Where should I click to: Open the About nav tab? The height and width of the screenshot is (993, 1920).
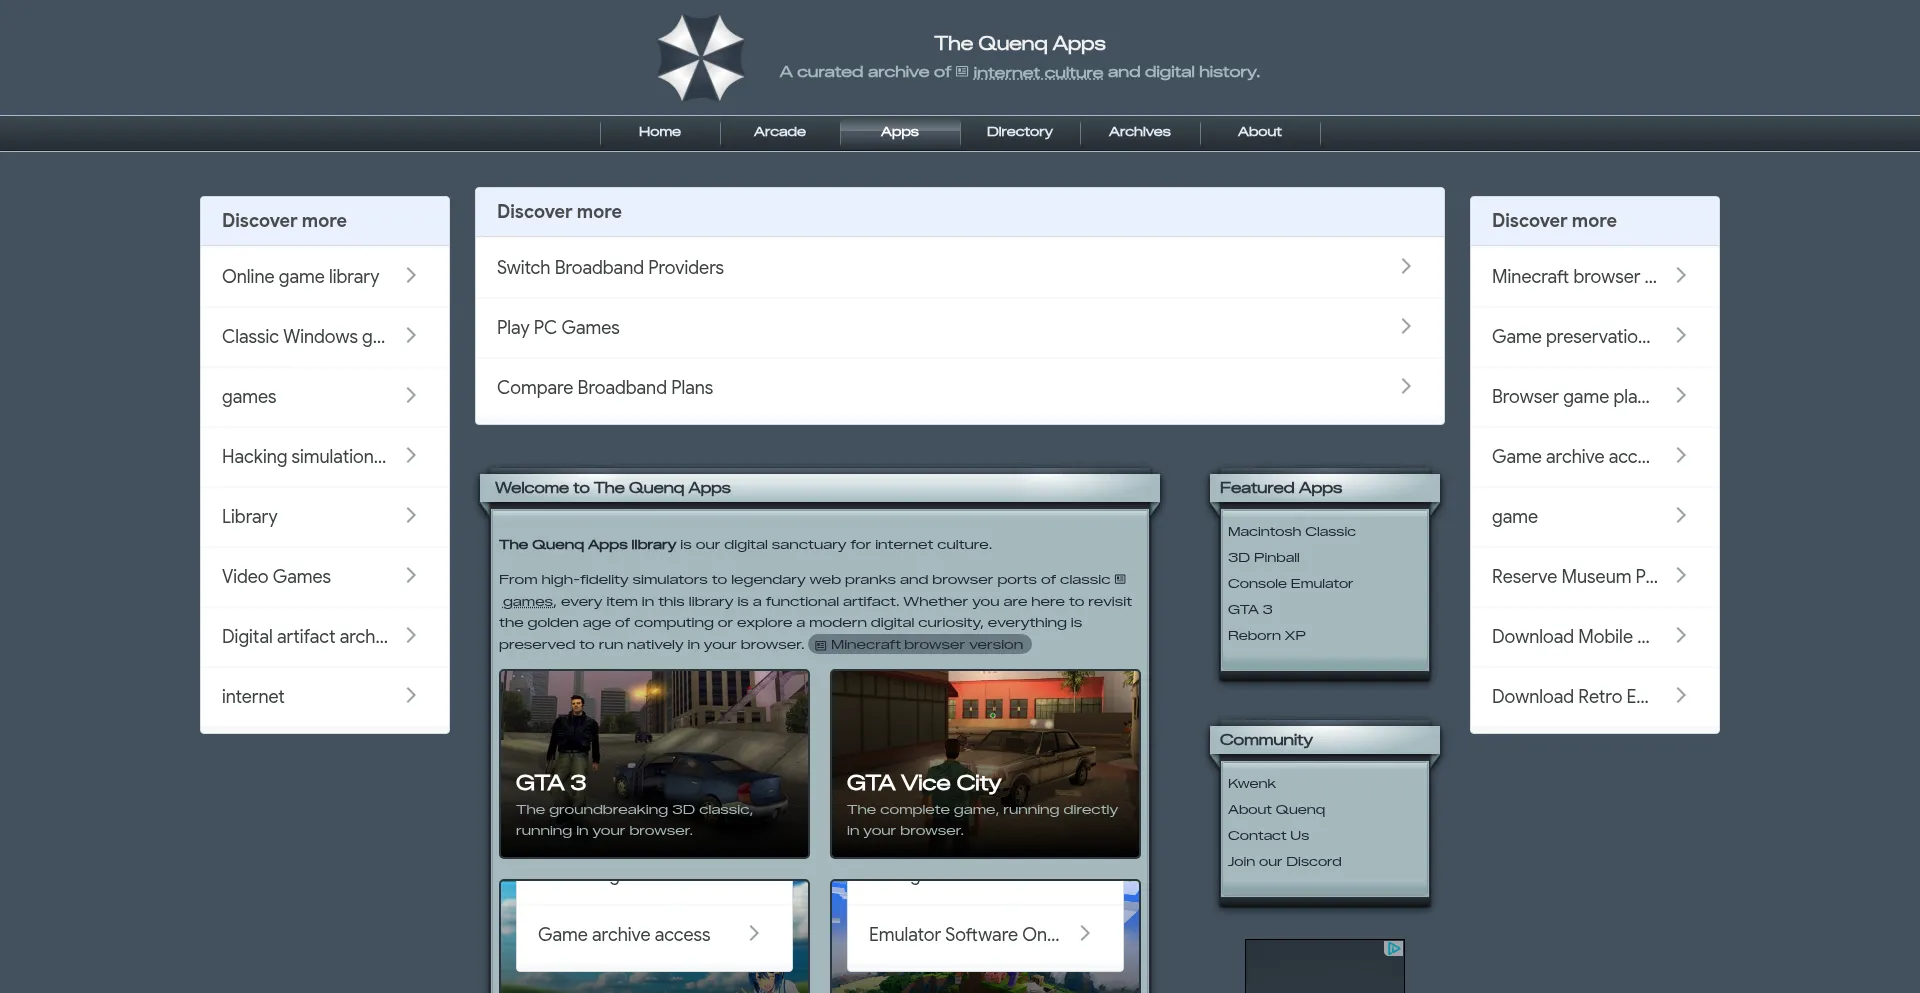click(1260, 132)
